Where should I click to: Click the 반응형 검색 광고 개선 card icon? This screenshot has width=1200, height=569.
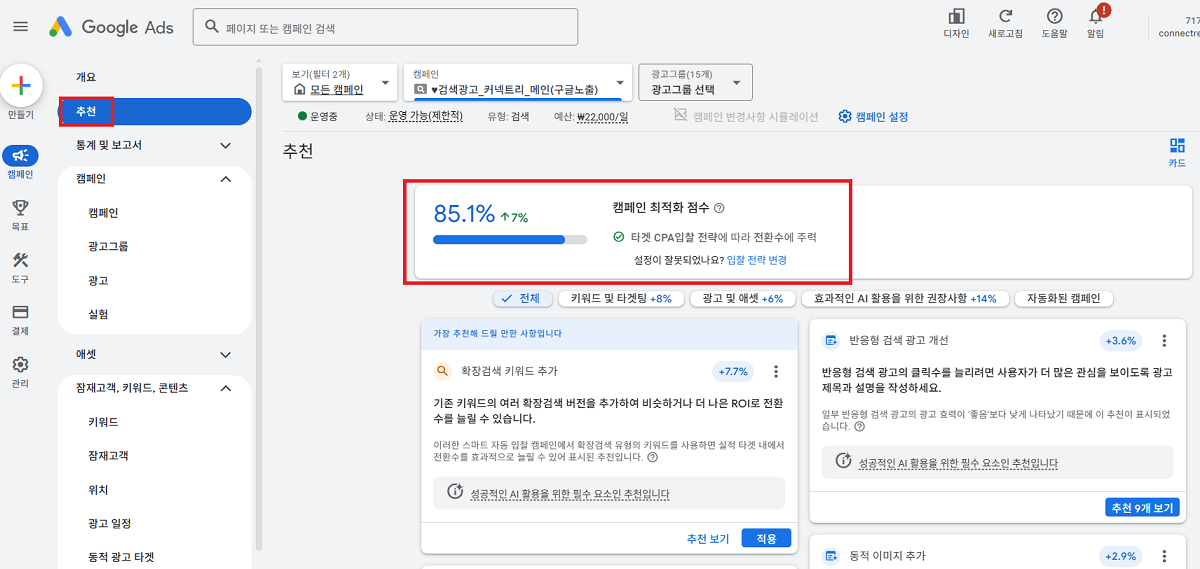pyautogui.click(x=830, y=341)
